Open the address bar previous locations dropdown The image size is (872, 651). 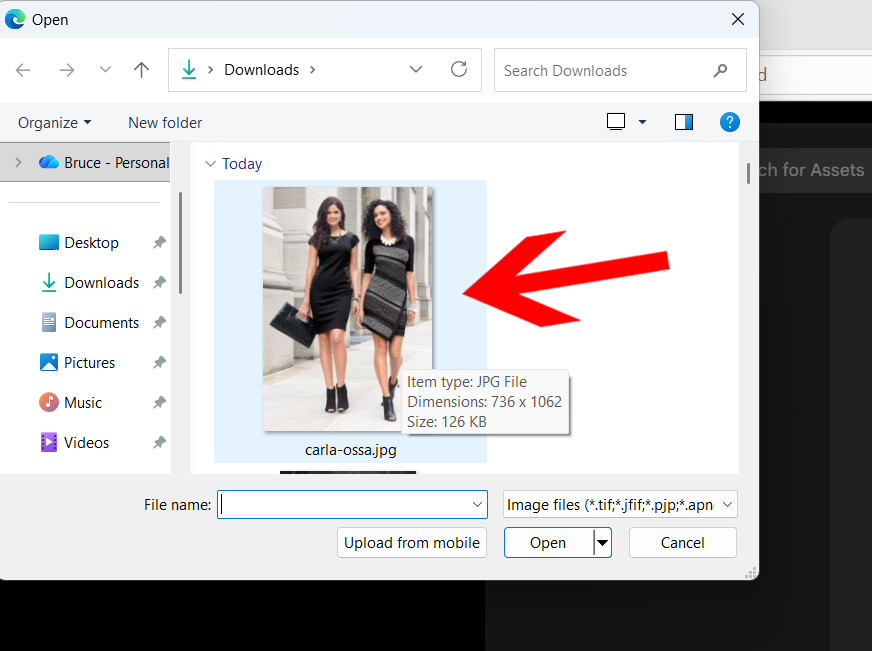415,69
